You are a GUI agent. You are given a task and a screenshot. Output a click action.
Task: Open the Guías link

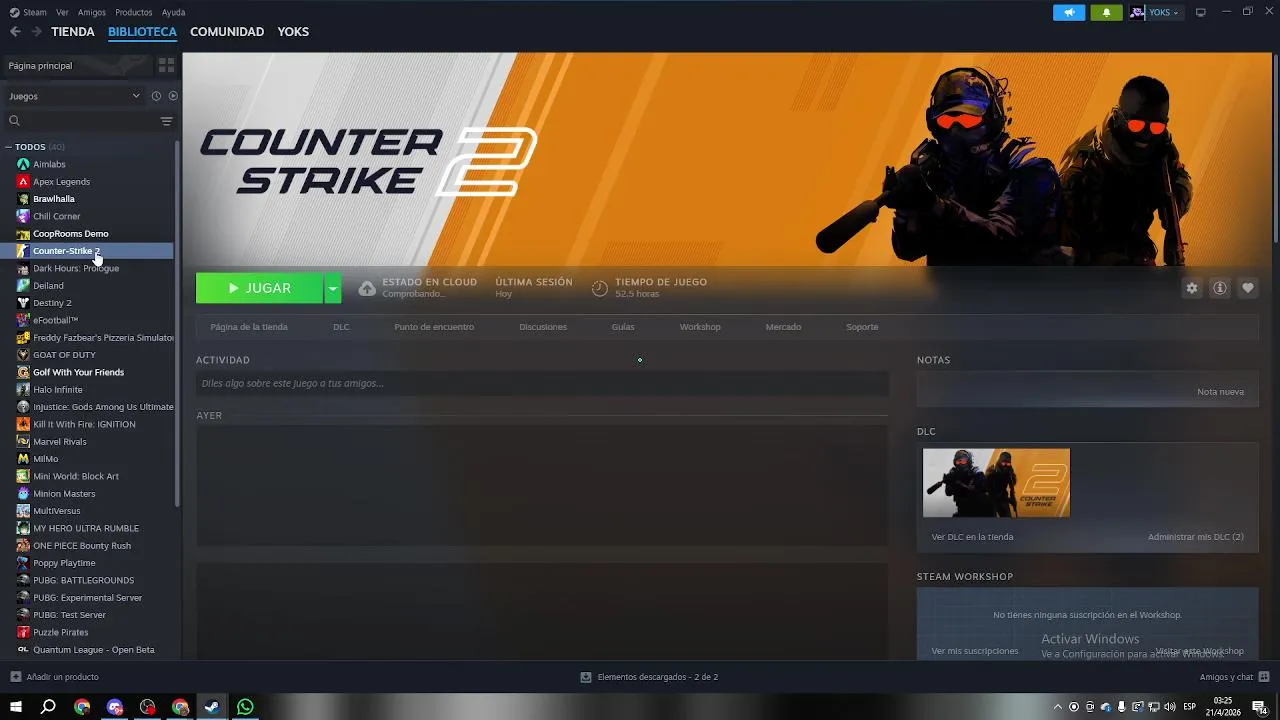(623, 327)
